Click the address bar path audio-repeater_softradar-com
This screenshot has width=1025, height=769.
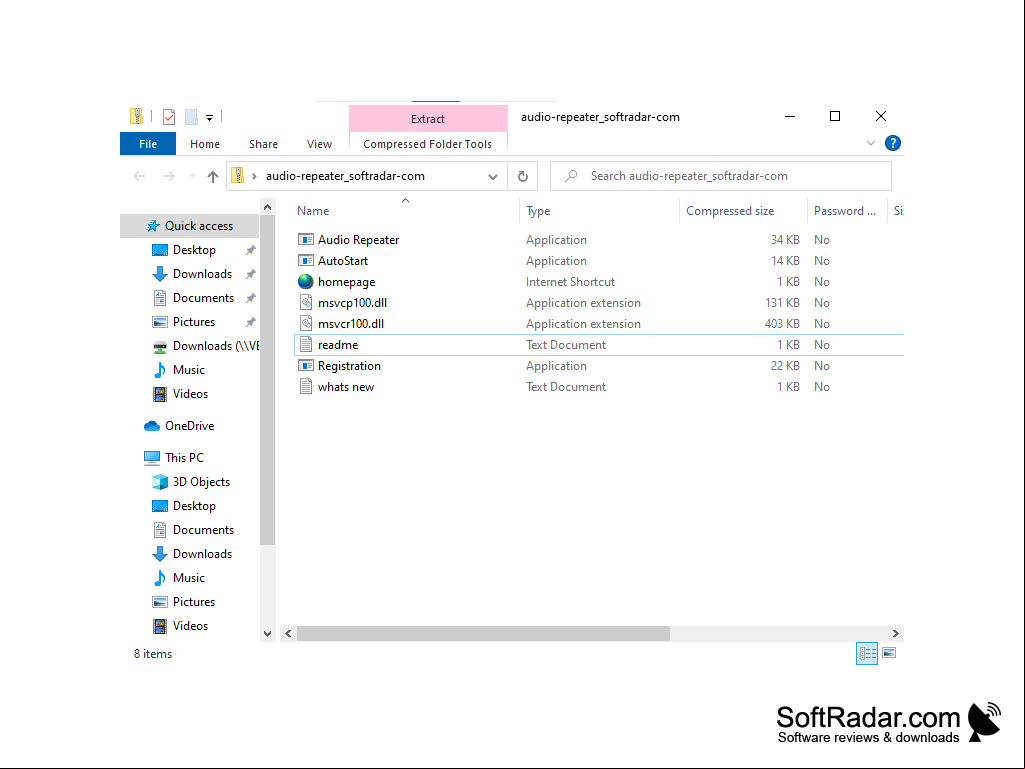(x=345, y=176)
